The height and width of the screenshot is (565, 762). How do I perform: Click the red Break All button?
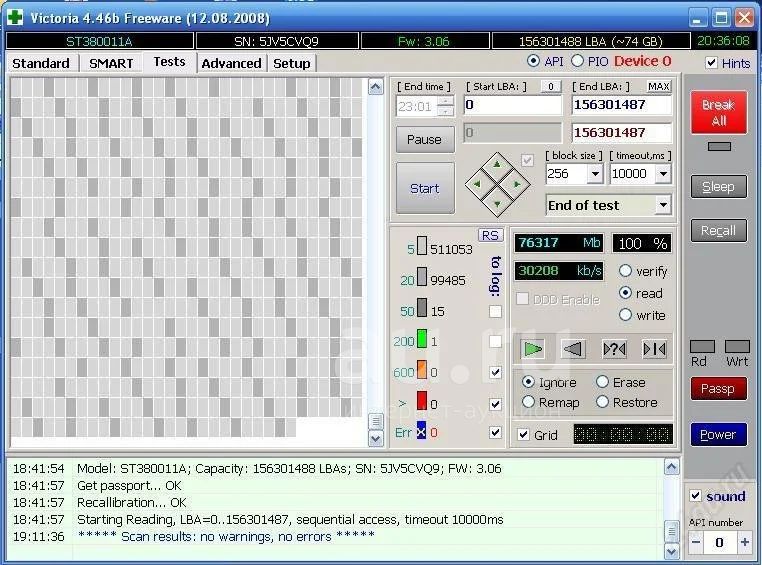[x=719, y=112]
